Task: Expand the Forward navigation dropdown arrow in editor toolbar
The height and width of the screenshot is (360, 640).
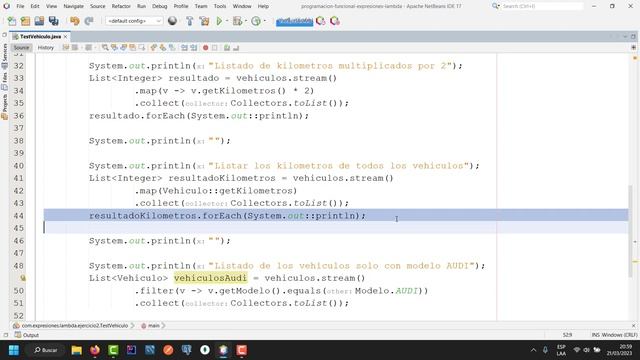Action: 95,48
